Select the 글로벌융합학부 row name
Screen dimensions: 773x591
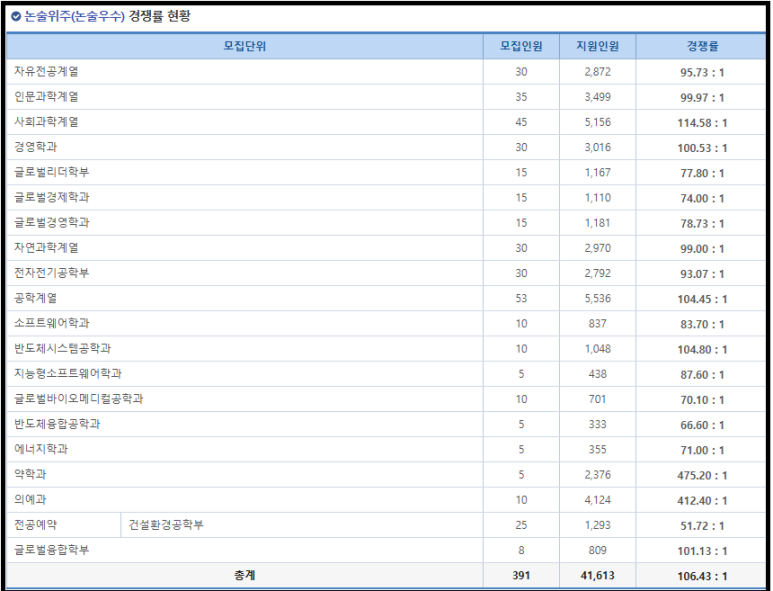coord(51,550)
